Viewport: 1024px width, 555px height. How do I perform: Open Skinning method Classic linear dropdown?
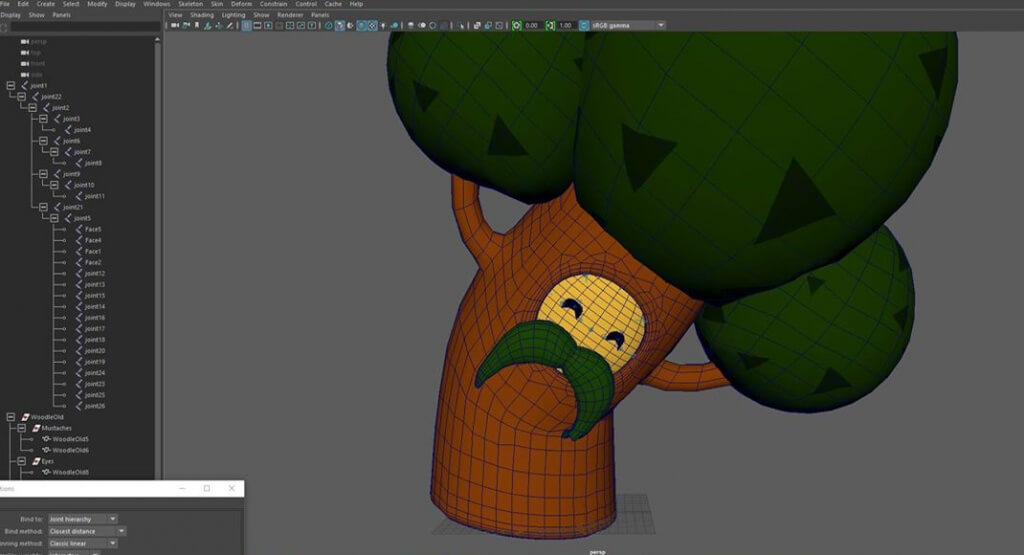[82, 543]
